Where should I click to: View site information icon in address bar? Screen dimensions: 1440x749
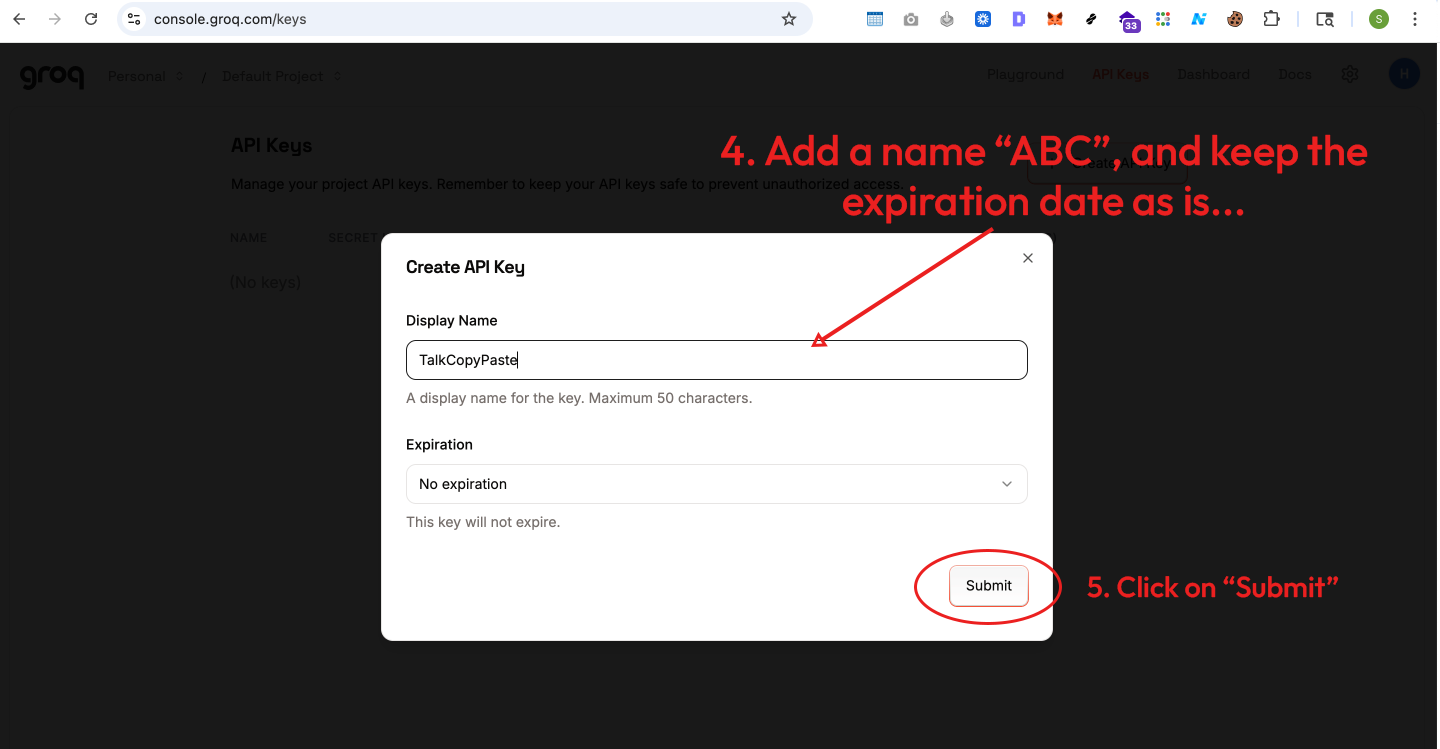tap(135, 19)
